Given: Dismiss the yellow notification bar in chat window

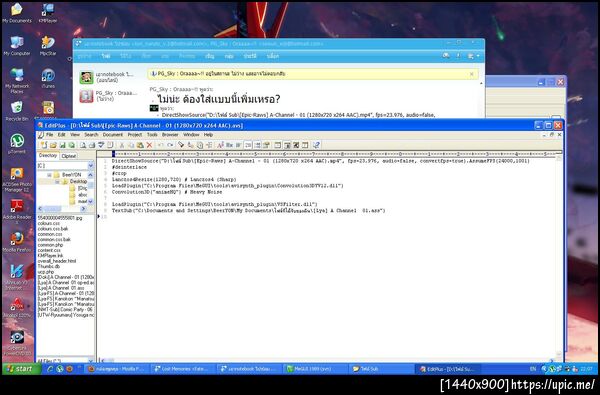Looking at the screenshot, I should [x=471, y=74].
